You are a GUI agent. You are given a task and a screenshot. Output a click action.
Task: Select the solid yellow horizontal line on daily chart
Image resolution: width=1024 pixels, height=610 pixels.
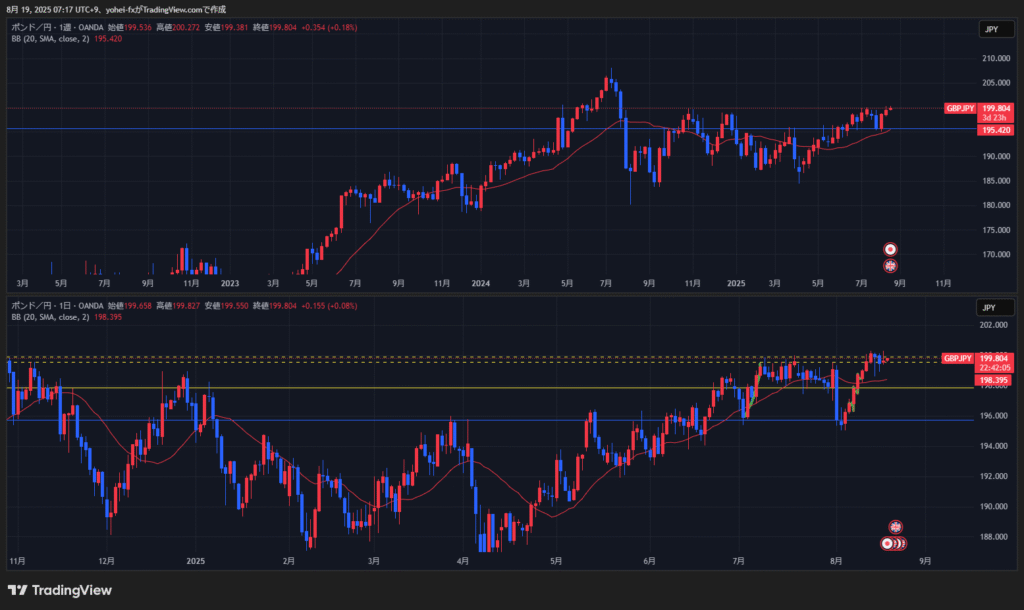pyautogui.click(x=490, y=388)
